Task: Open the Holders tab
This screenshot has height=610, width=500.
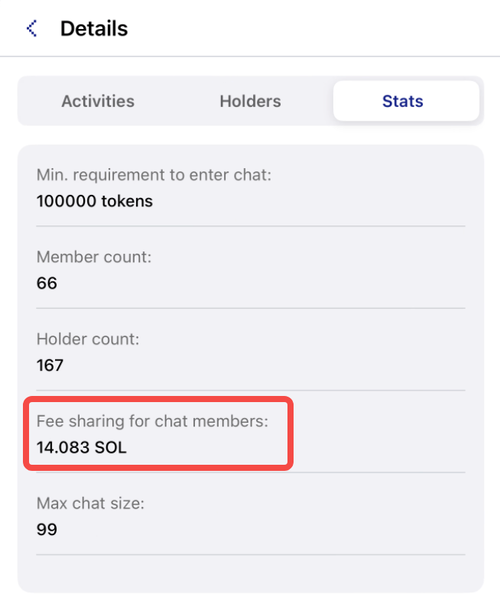Action: click(250, 101)
